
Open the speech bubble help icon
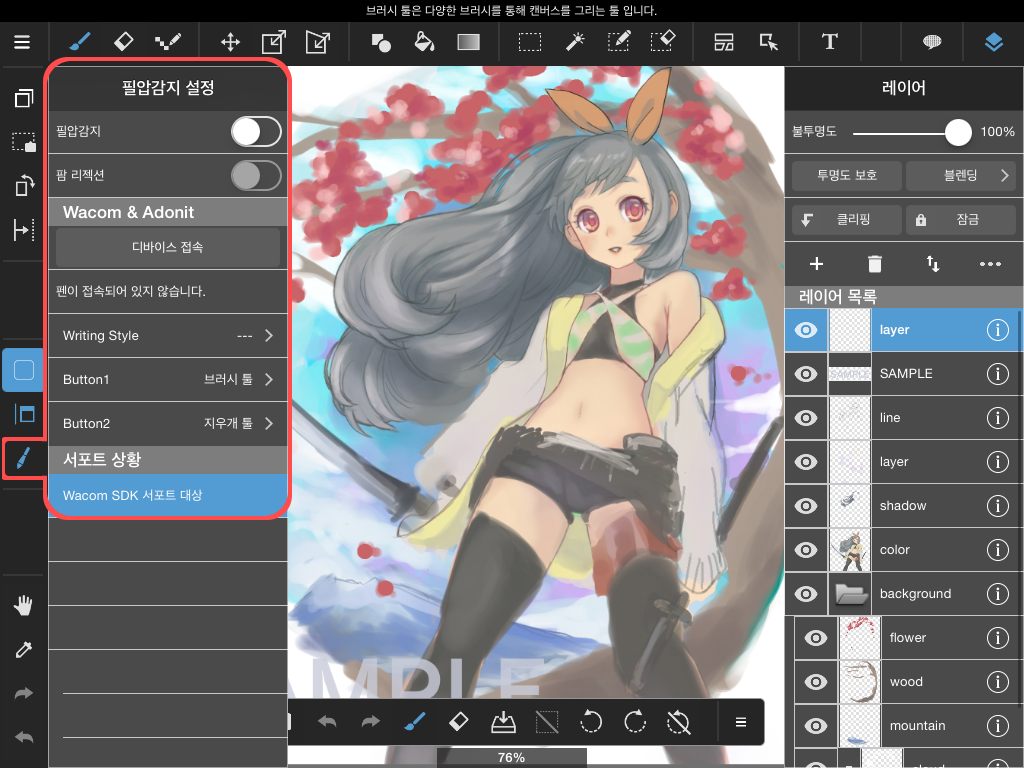(932, 42)
